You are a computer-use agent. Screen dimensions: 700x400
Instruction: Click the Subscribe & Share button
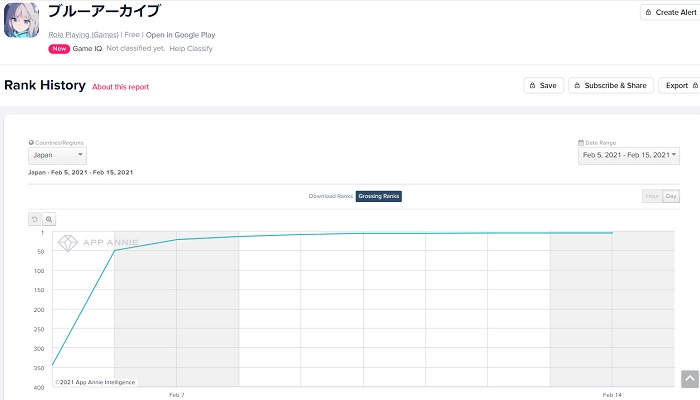(611, 85)
